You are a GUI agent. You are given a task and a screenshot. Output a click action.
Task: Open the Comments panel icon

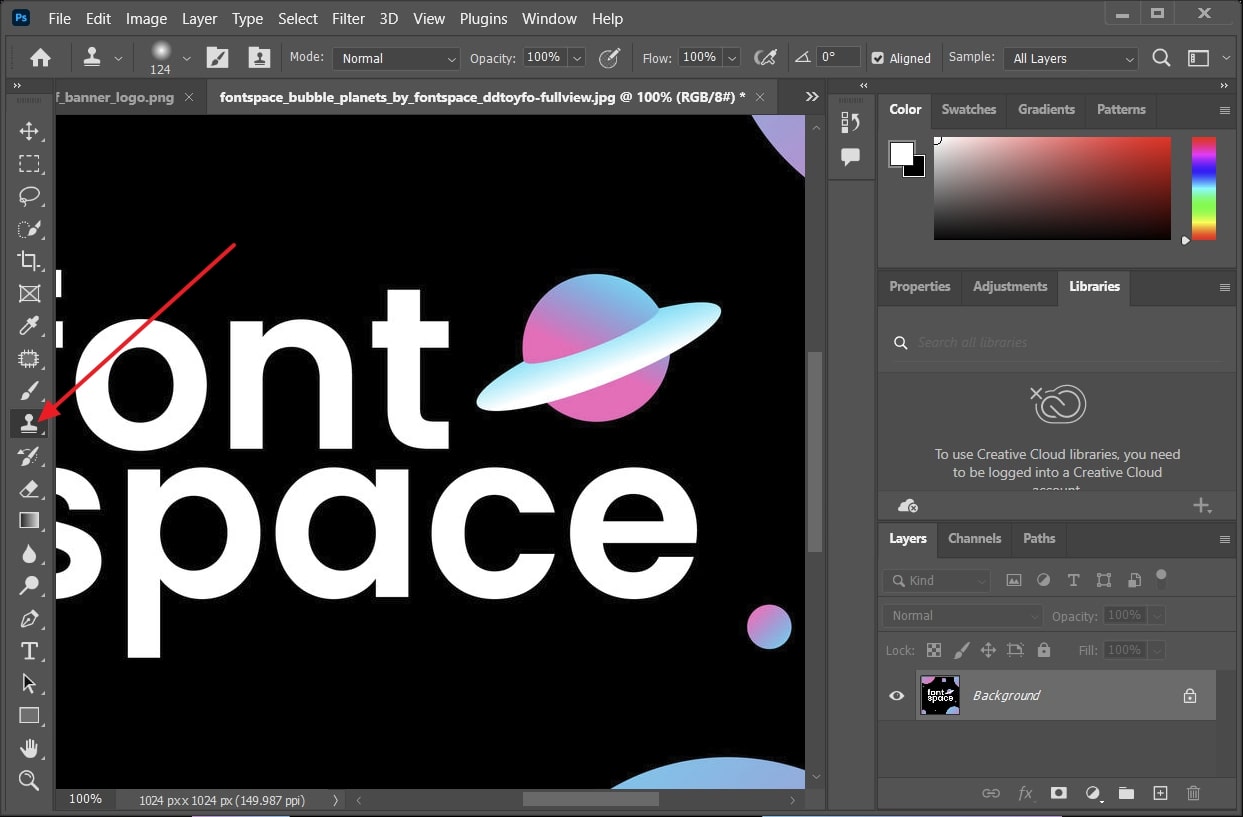[x=851, y=157]
